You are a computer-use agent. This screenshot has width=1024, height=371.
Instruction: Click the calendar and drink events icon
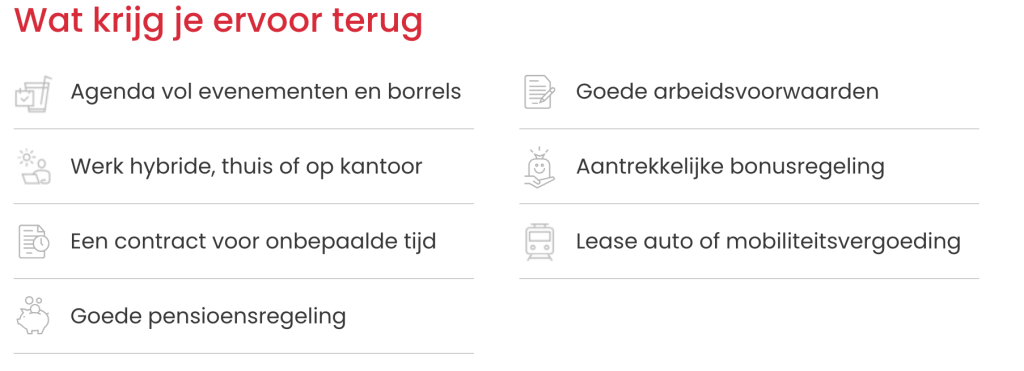pyautogui.click(x=33, y=93)
